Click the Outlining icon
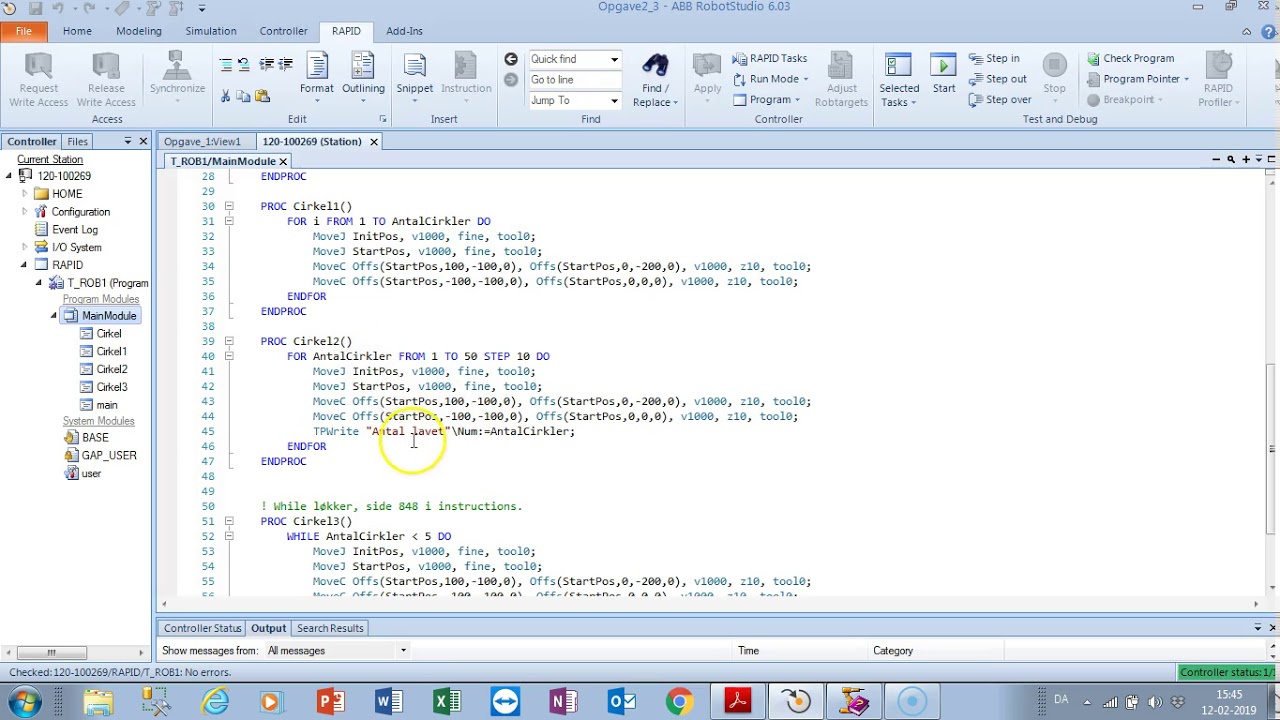This screenshot has height=720, width=1280. click(363, 67)
